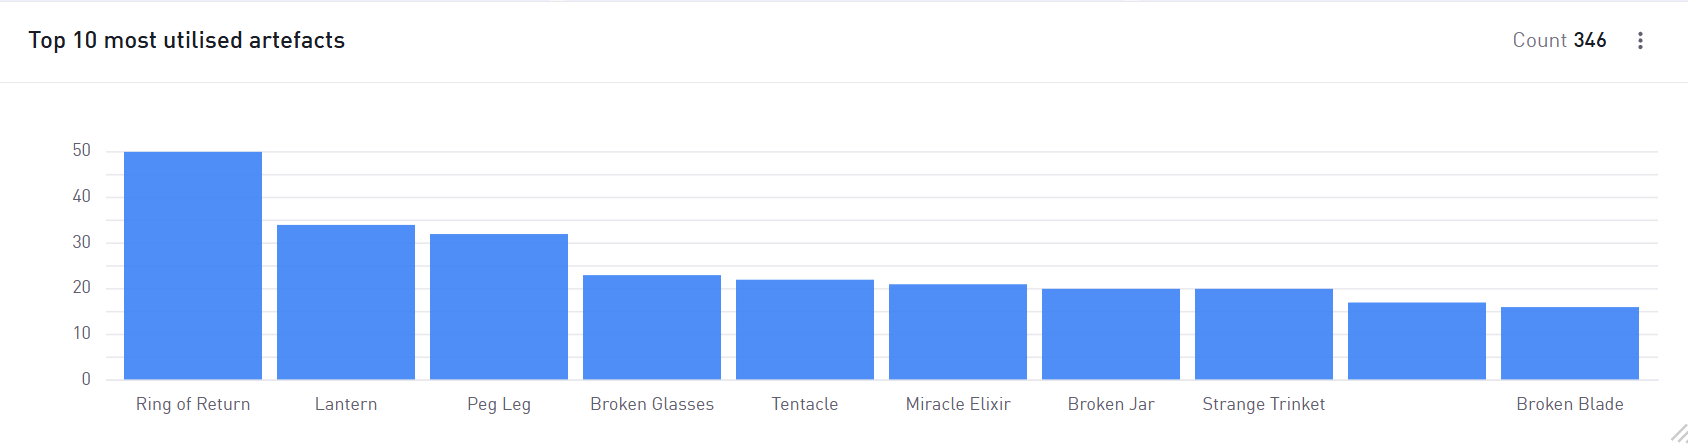
Task: Click the 50 y-axis tick label
Action: point(82,150)
